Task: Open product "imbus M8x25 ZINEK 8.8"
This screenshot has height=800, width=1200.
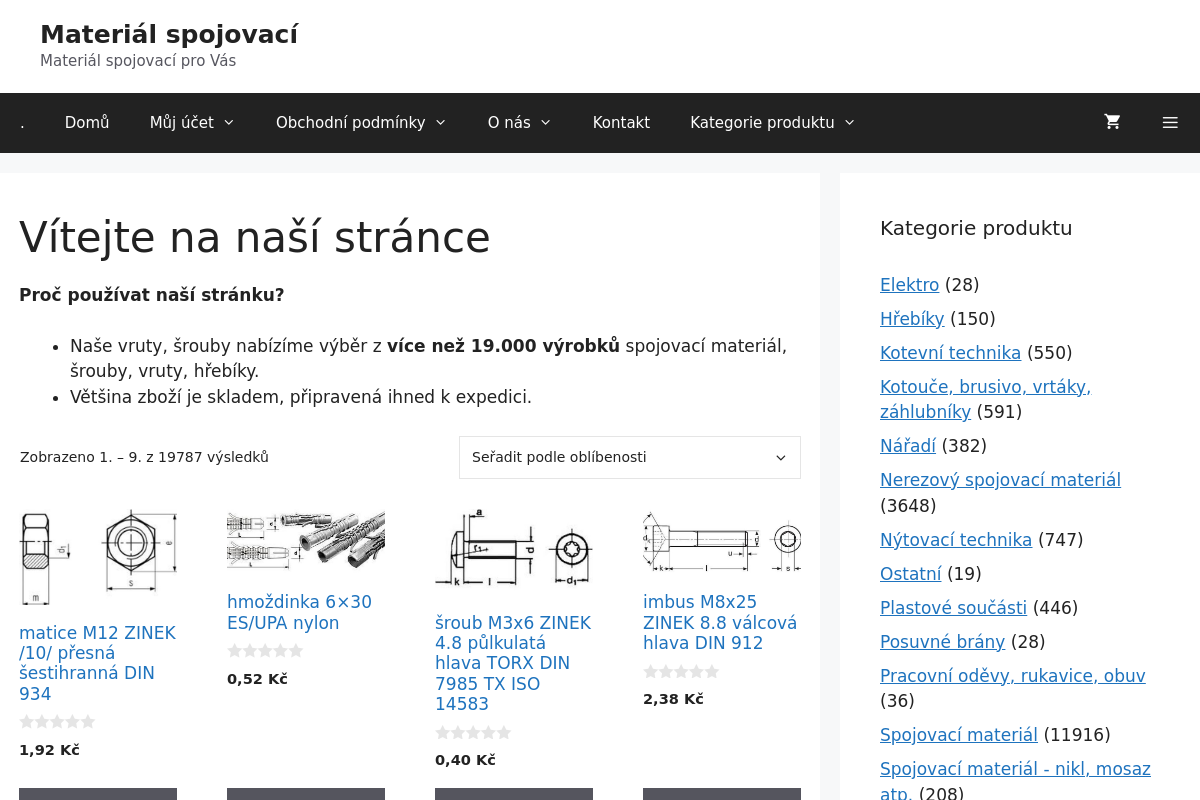Action: pyautogui.click(x=719, y=622)
